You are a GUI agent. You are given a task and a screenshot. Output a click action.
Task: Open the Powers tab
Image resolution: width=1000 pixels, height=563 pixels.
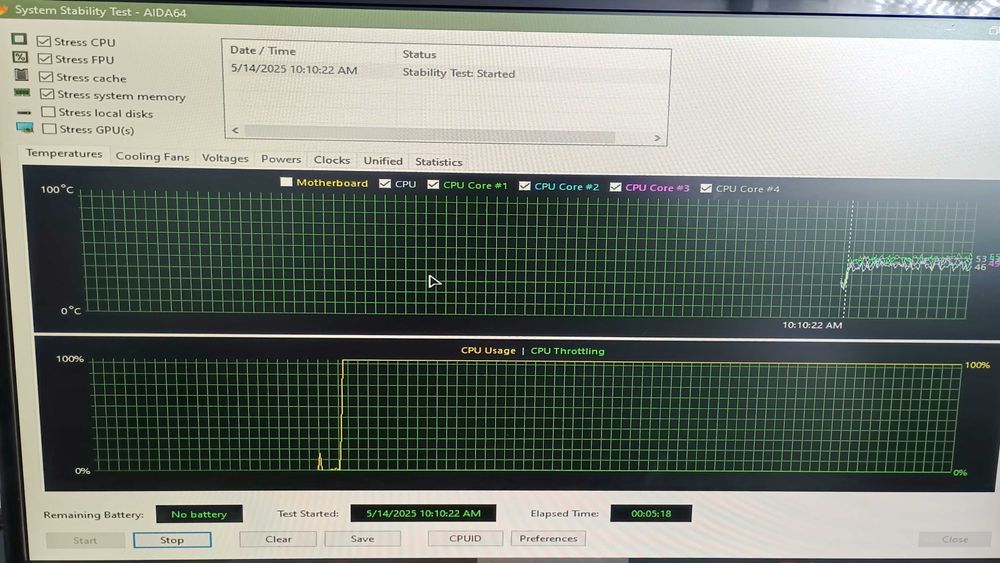281,159
